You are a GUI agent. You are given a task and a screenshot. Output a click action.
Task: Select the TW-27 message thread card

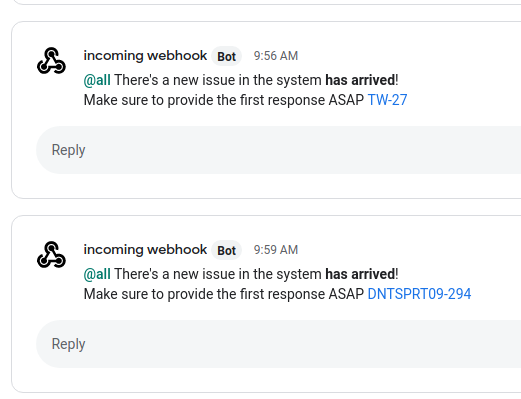coord(266,110)
